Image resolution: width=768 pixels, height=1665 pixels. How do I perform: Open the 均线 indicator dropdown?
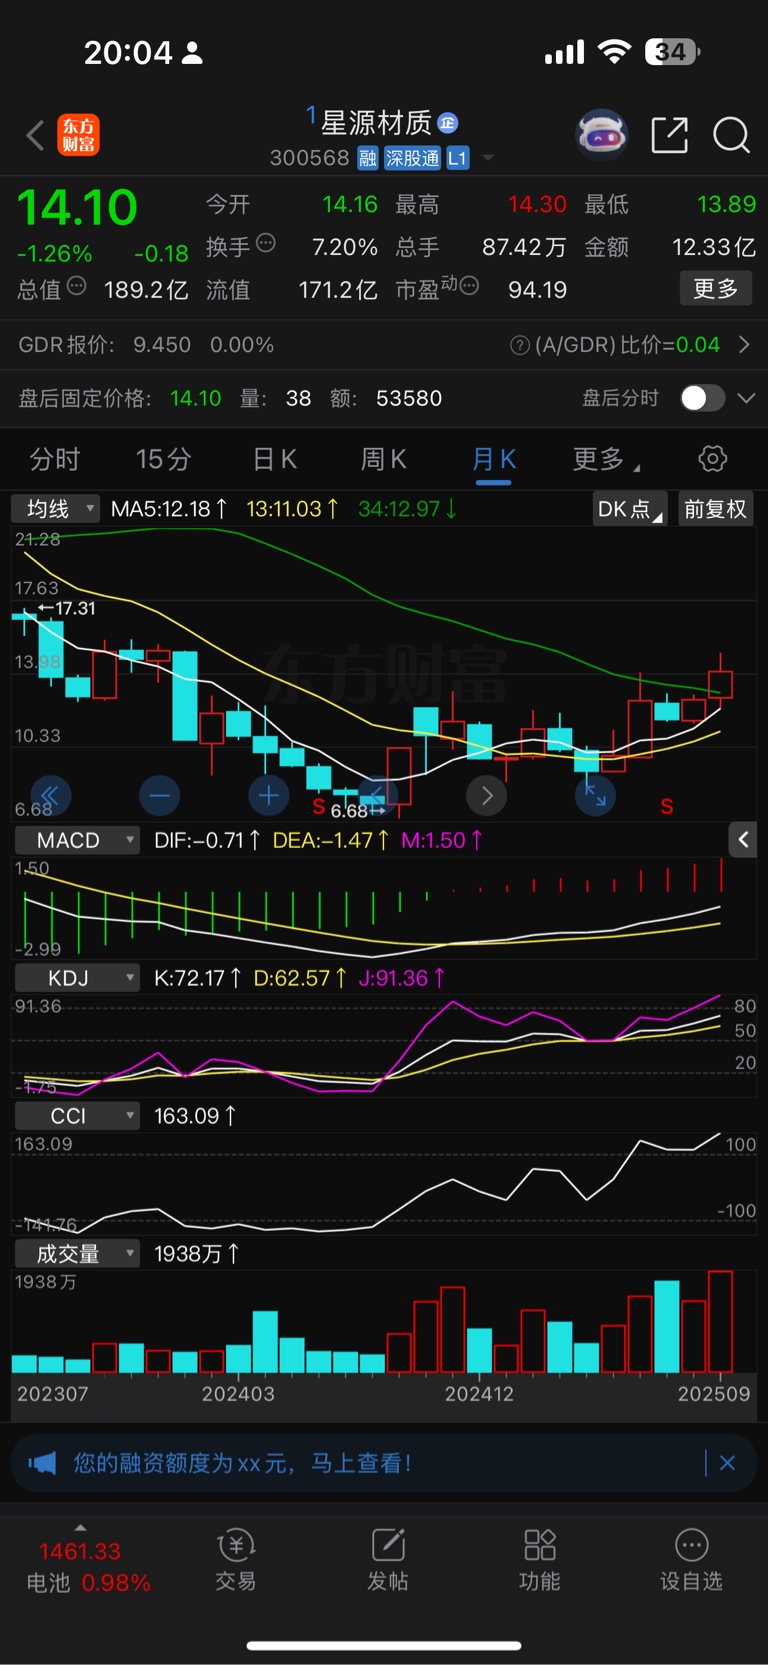coord(56,508)
